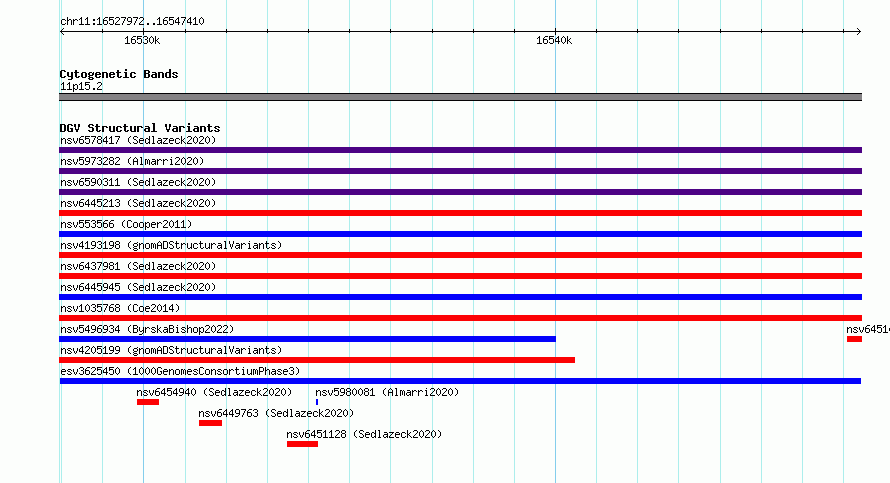Select the purple bar under nsv5973282
The image size is (890, 483).
coord(460,171)
